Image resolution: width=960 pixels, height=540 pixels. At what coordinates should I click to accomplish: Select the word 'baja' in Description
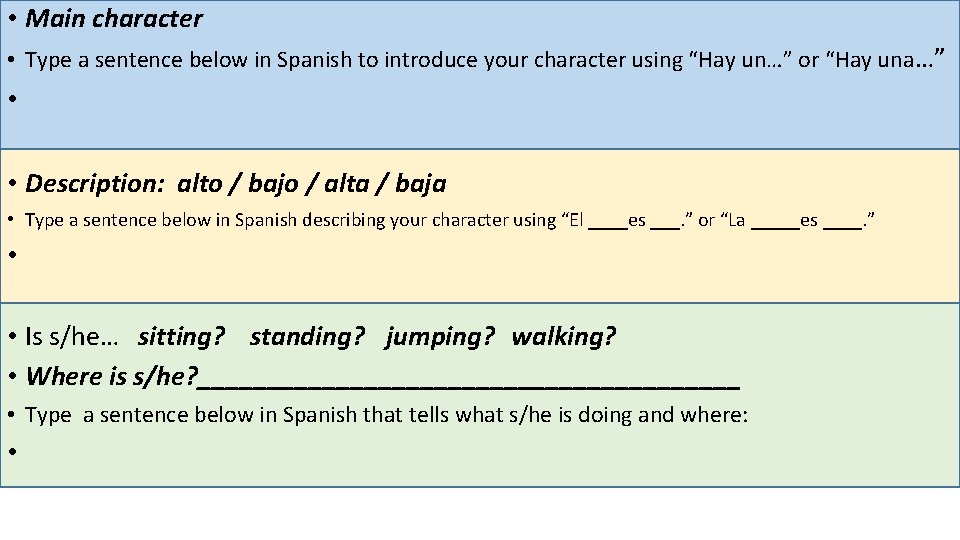click(x=421, y=184)
